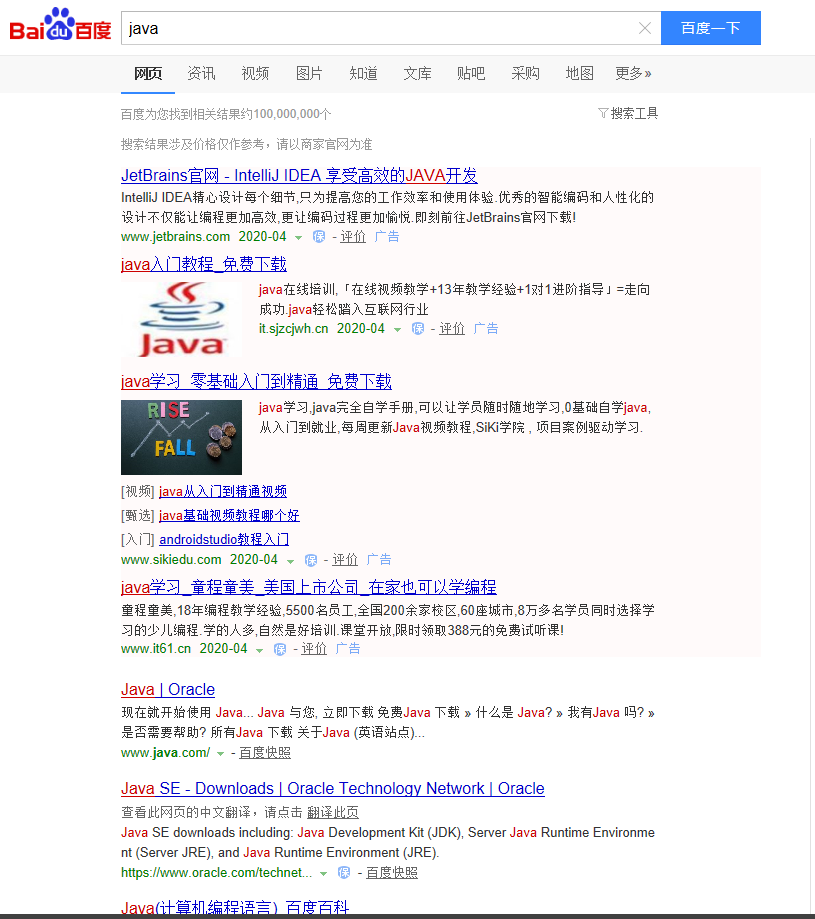Switch to the 视频 tab
815x919 pixels.
[x=255, y=73]
